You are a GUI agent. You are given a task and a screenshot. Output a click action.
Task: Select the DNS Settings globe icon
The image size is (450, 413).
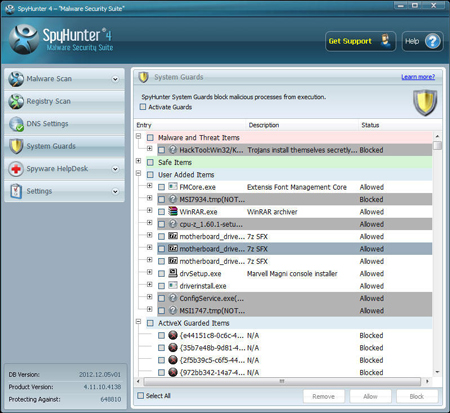click(16, 124)
